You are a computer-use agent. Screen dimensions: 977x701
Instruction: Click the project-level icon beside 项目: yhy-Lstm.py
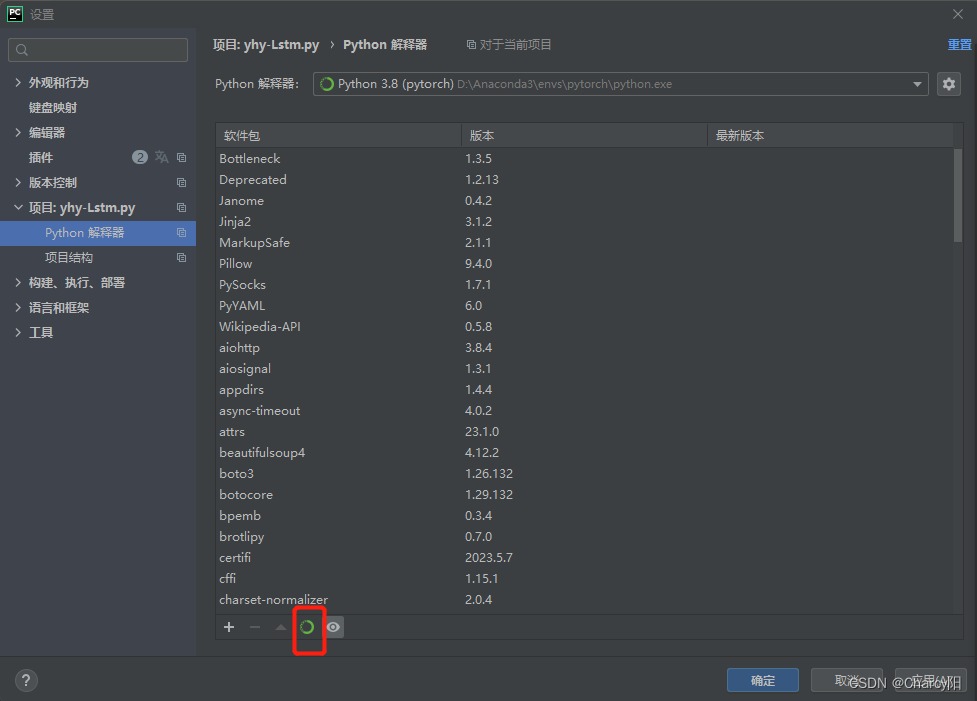181,207
